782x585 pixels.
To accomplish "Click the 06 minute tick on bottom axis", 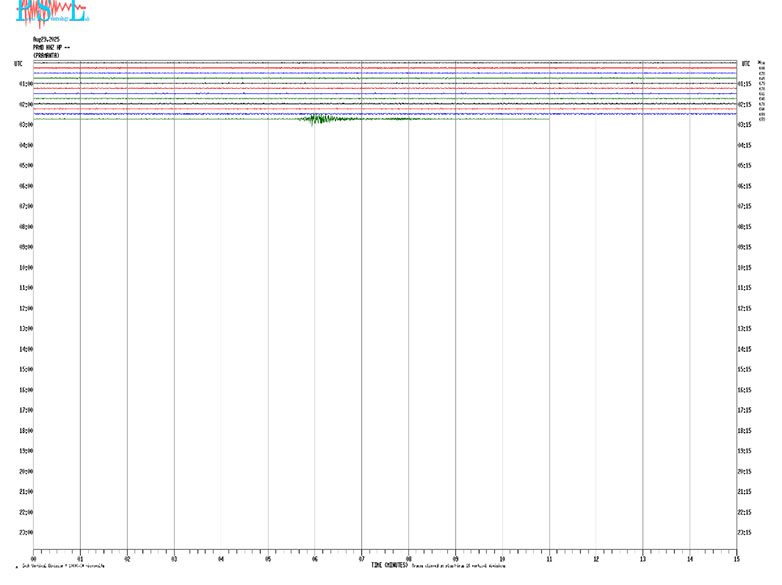I will [x=314, y=560].
